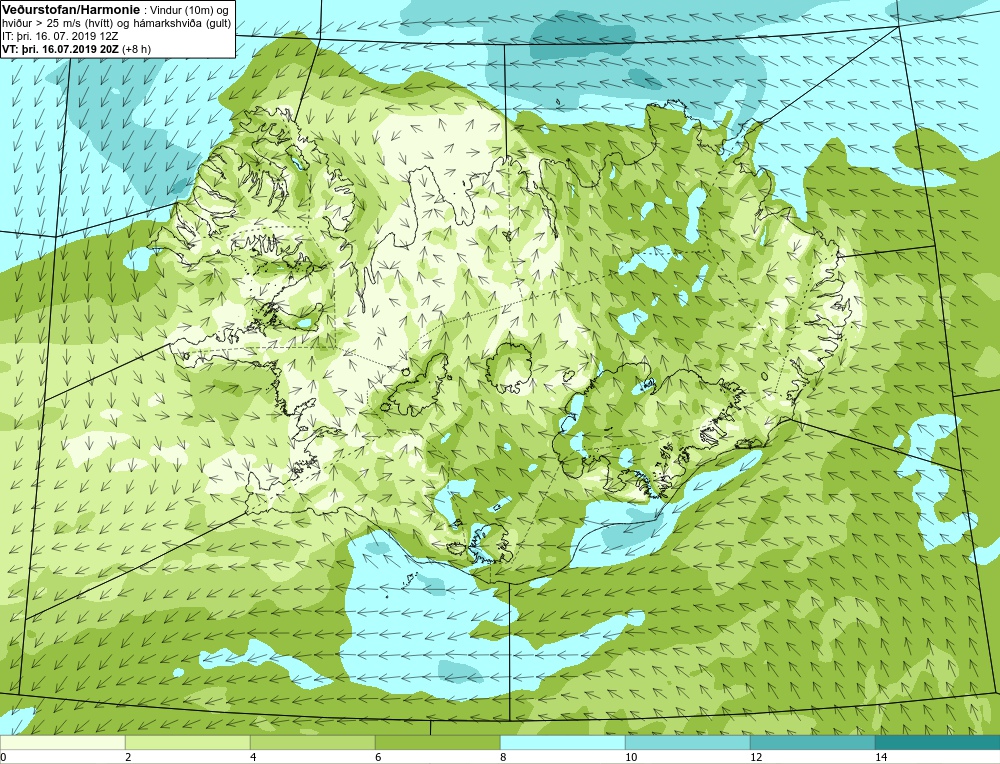The width and height of the screenshot is (1000, 764).
Task: Click the legend label '6'
Action: (378, 757)
